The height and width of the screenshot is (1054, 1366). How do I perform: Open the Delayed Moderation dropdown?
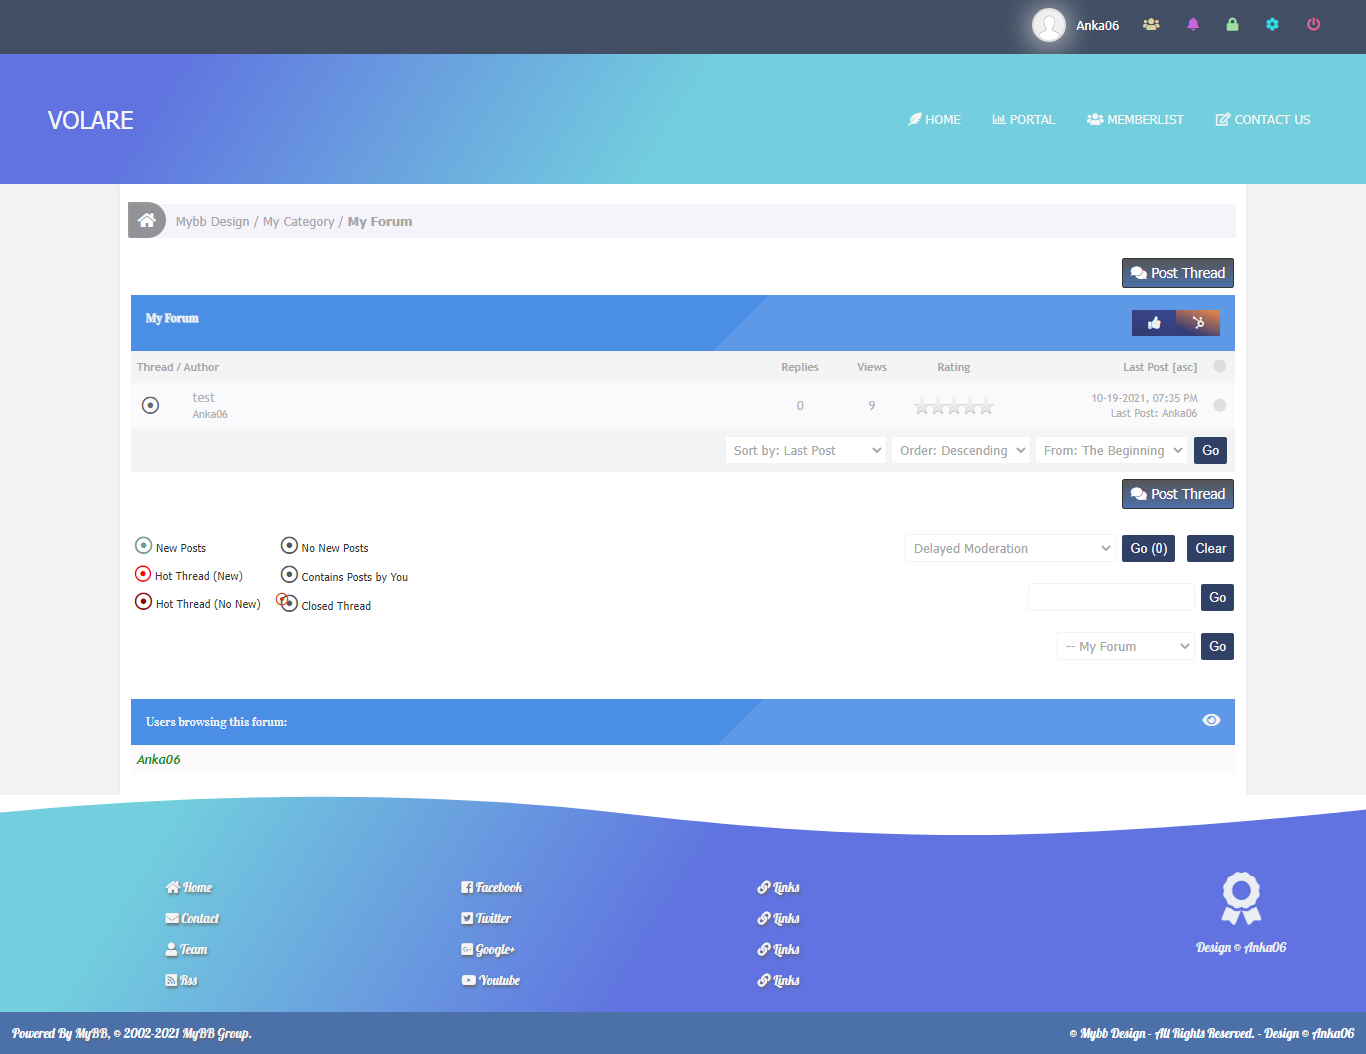pos(1010,549)
